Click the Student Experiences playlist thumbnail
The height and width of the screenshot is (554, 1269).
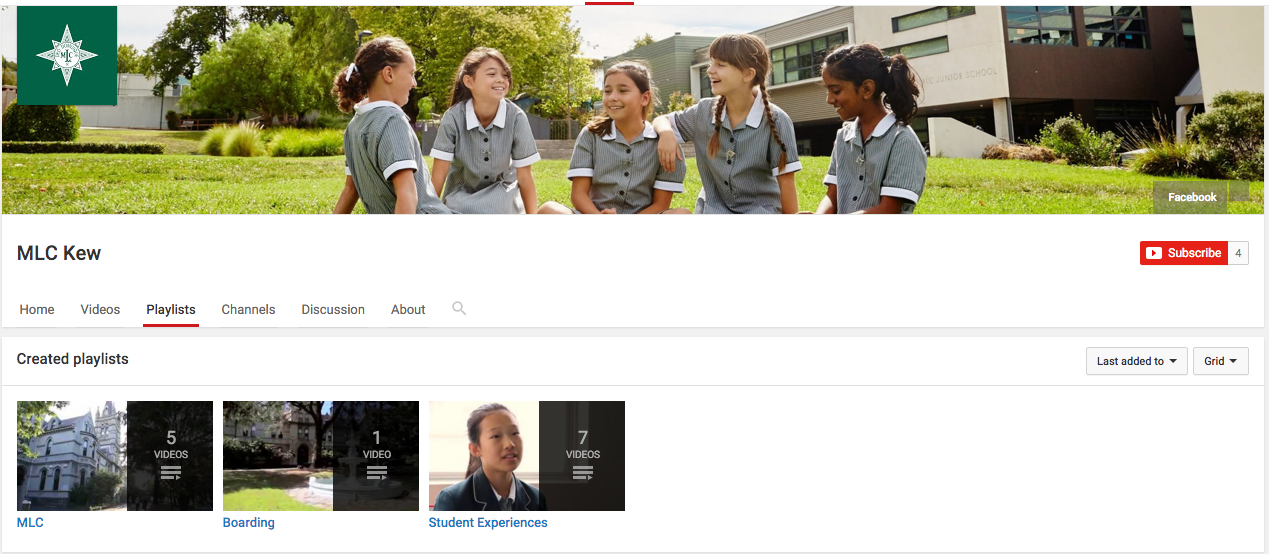[485, 456]
